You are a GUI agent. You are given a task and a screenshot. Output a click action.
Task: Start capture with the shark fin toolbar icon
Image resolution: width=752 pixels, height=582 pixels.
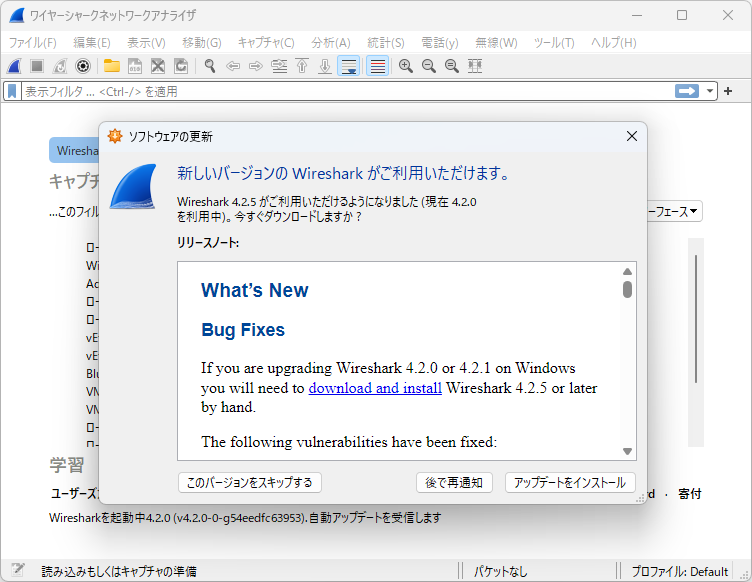(14, 66)
